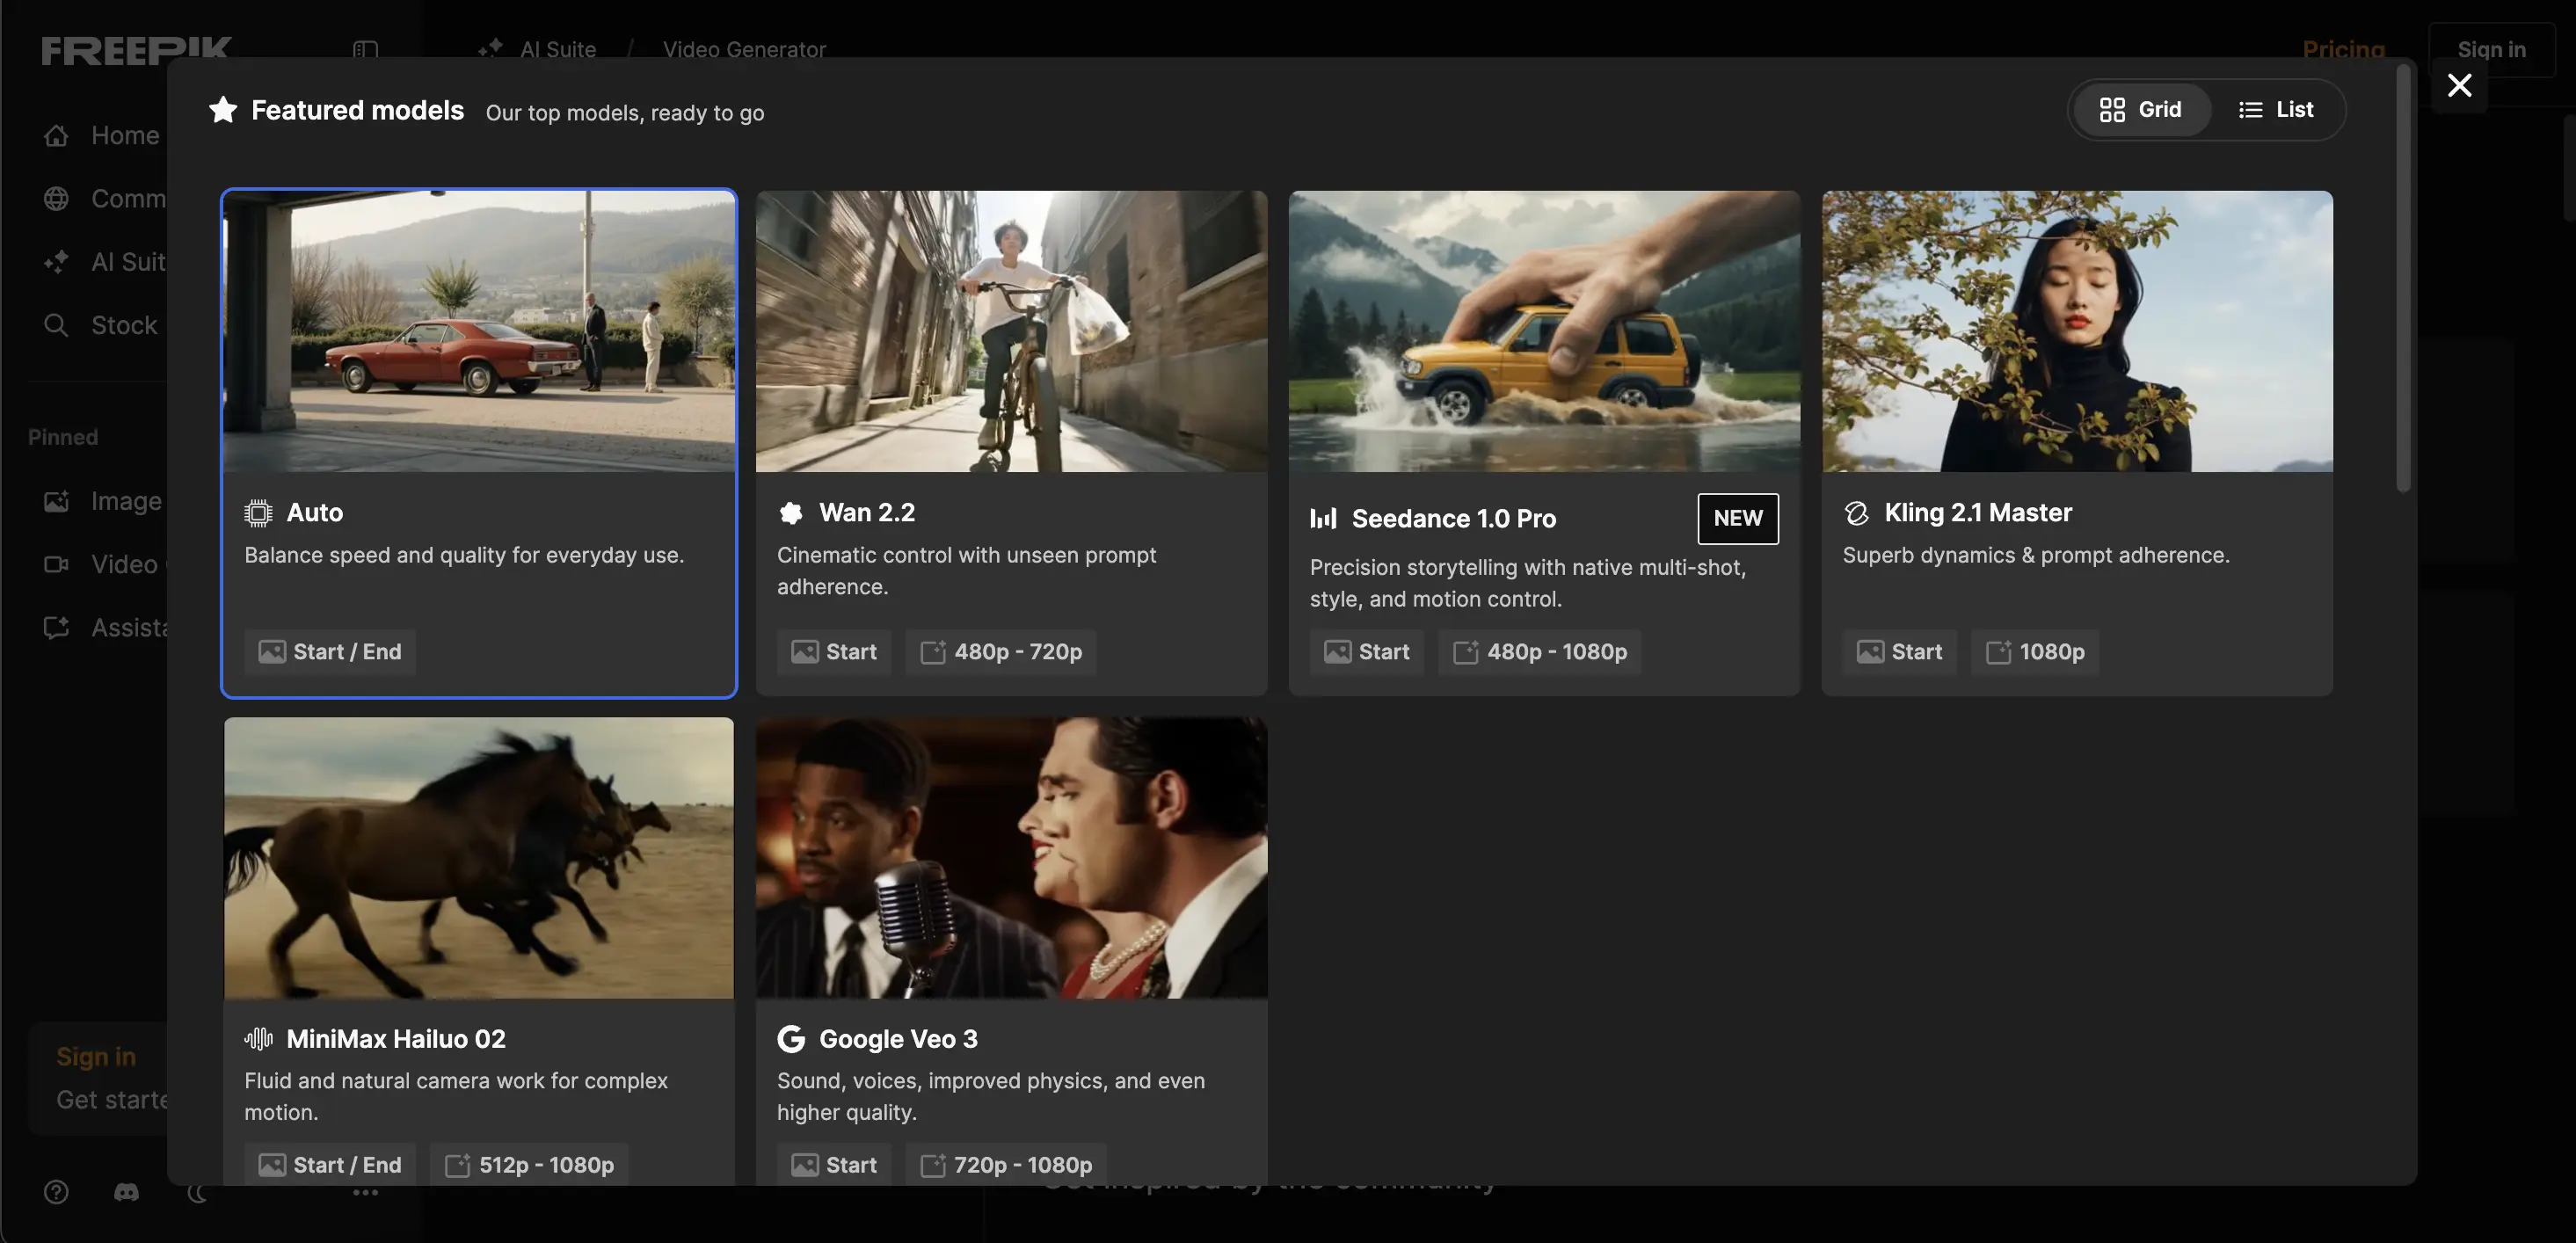Open the Discord icon in sidebar footer
Viewport: 2576px width, 1243px height.
coord(126,1192)
